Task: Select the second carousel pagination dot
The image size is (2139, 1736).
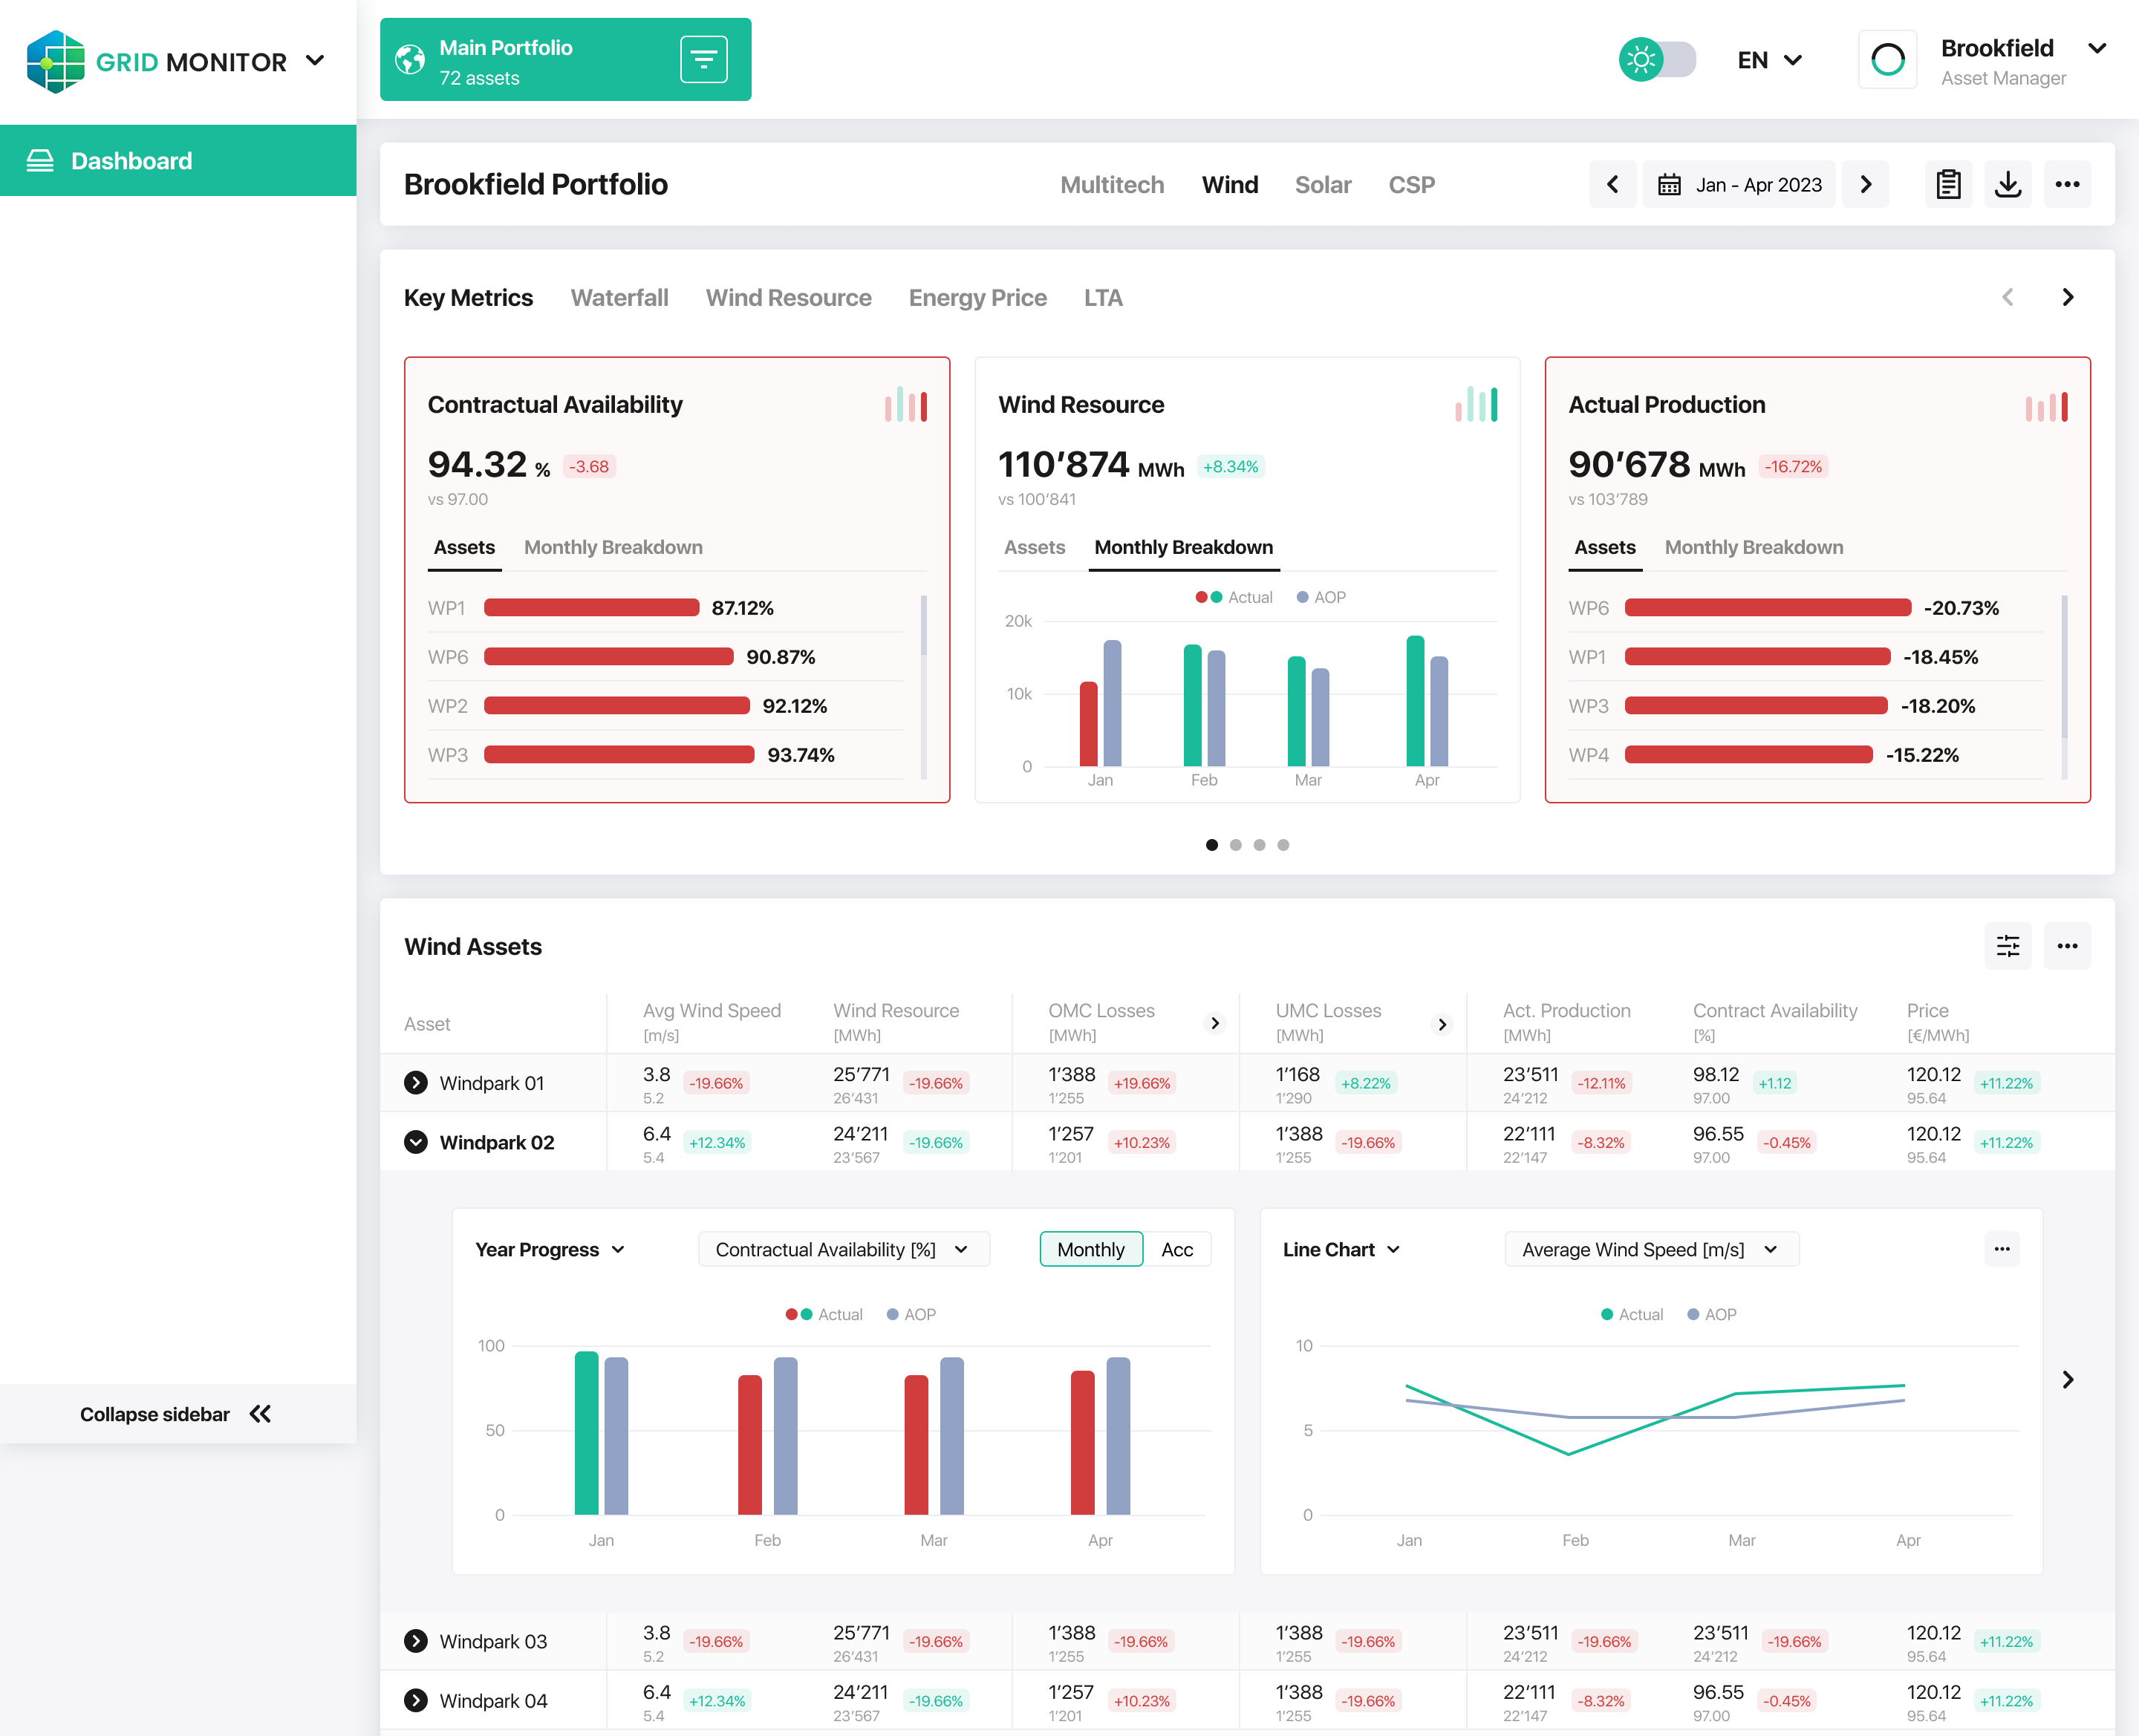Action: click(1235, 845)
